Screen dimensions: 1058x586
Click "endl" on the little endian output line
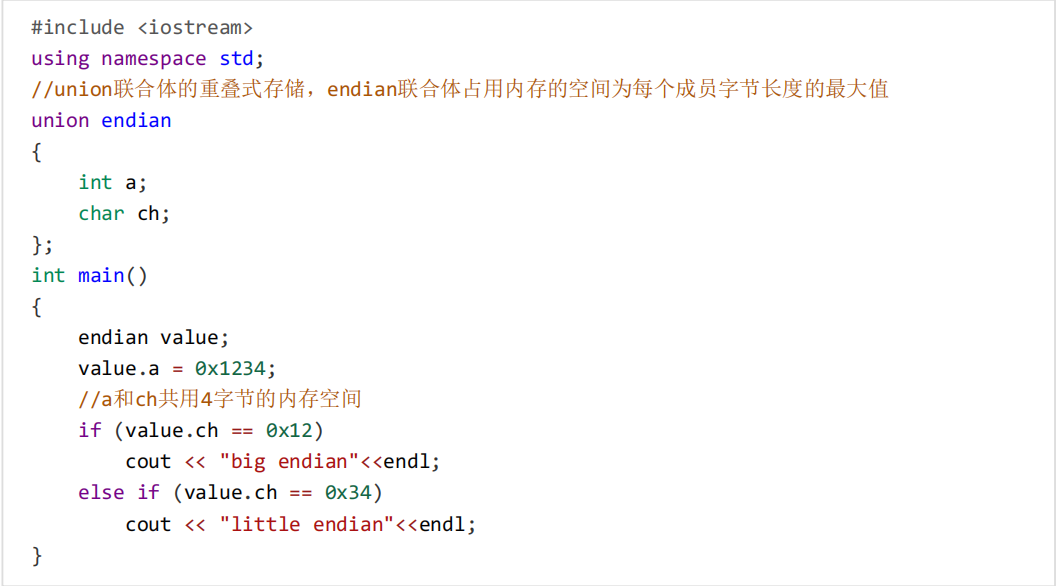[442, 524]
